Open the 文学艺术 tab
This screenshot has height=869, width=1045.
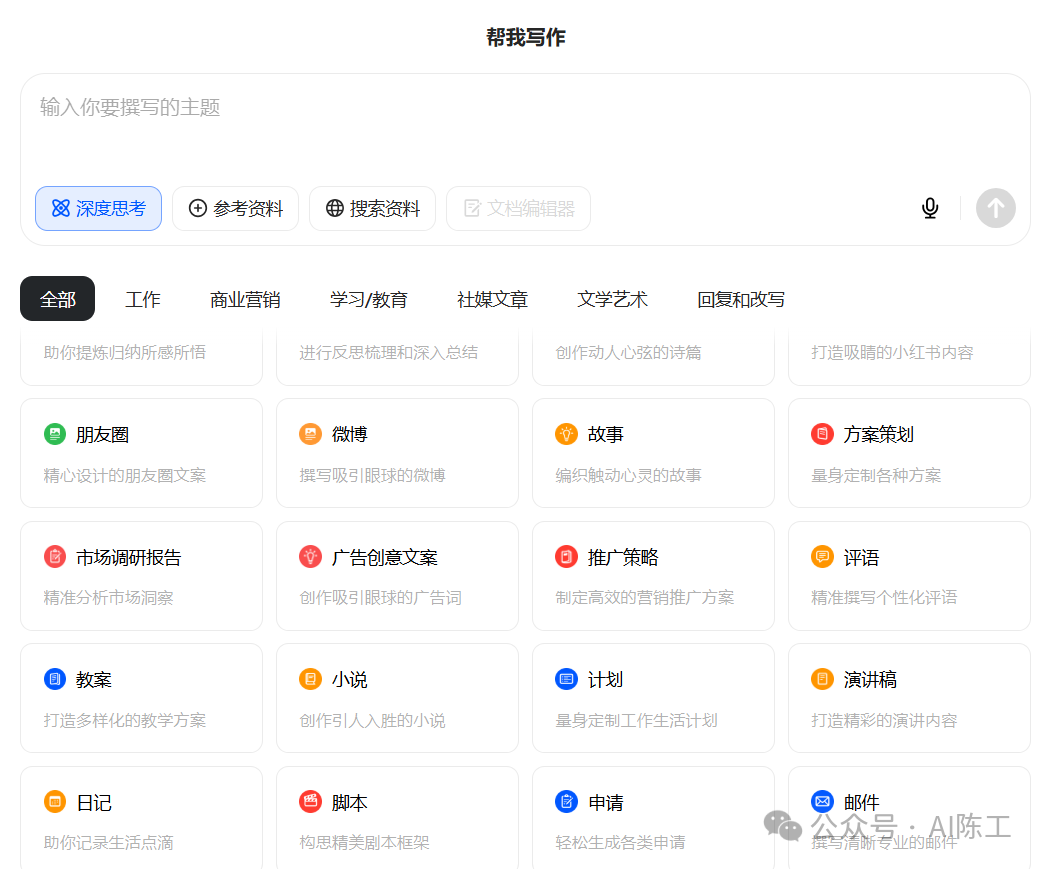612,299
